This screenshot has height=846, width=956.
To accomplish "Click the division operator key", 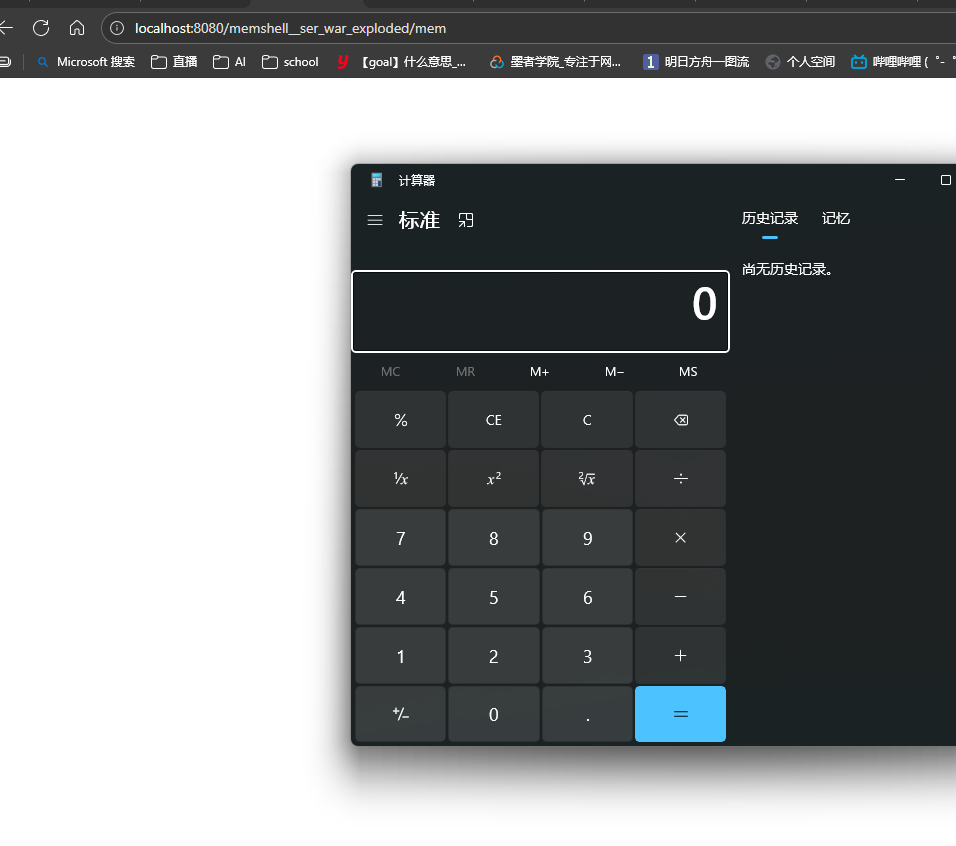I will [680, 479].
